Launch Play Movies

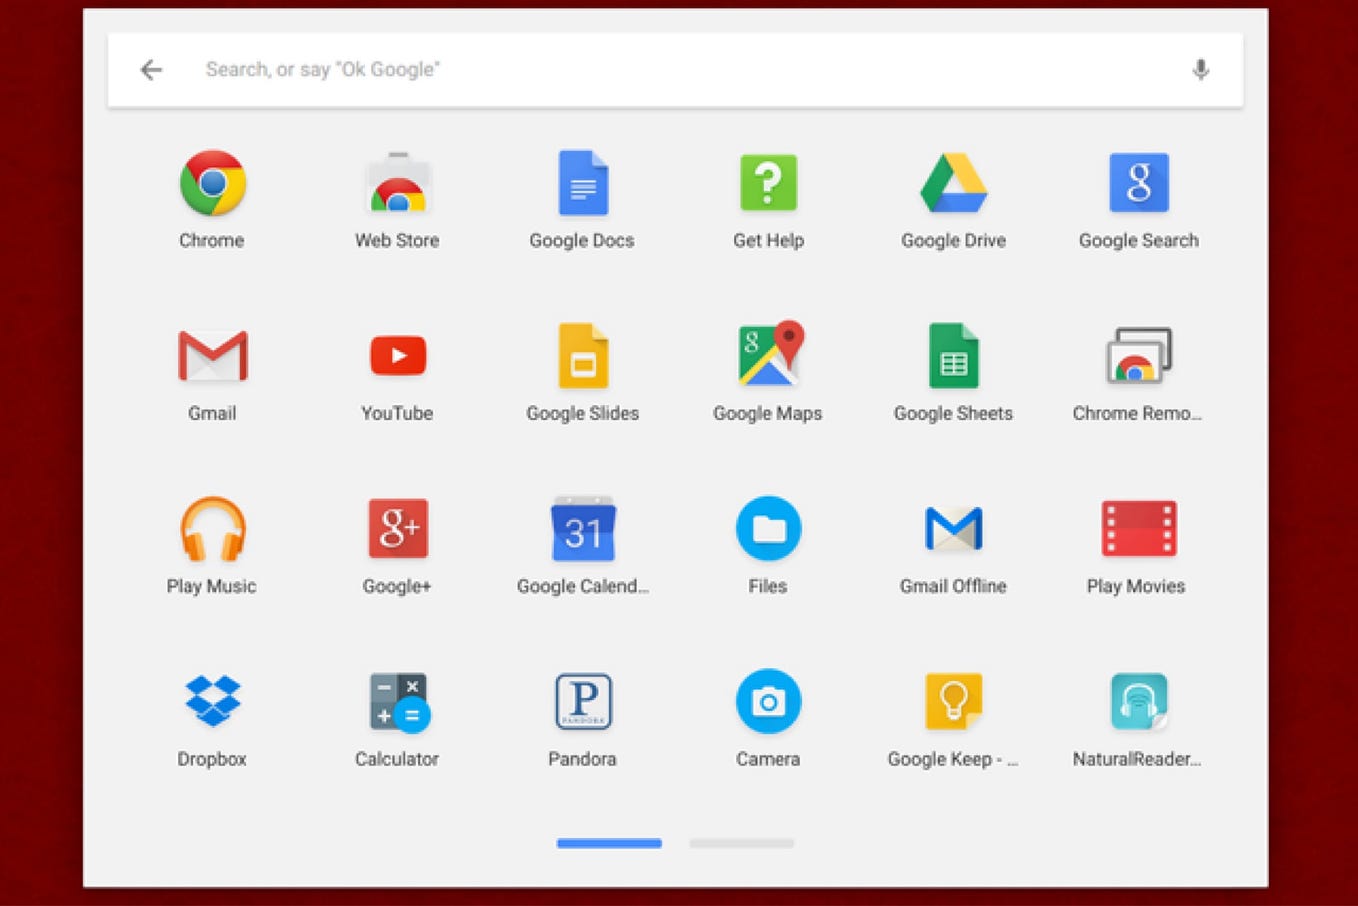click(1137, 530)
